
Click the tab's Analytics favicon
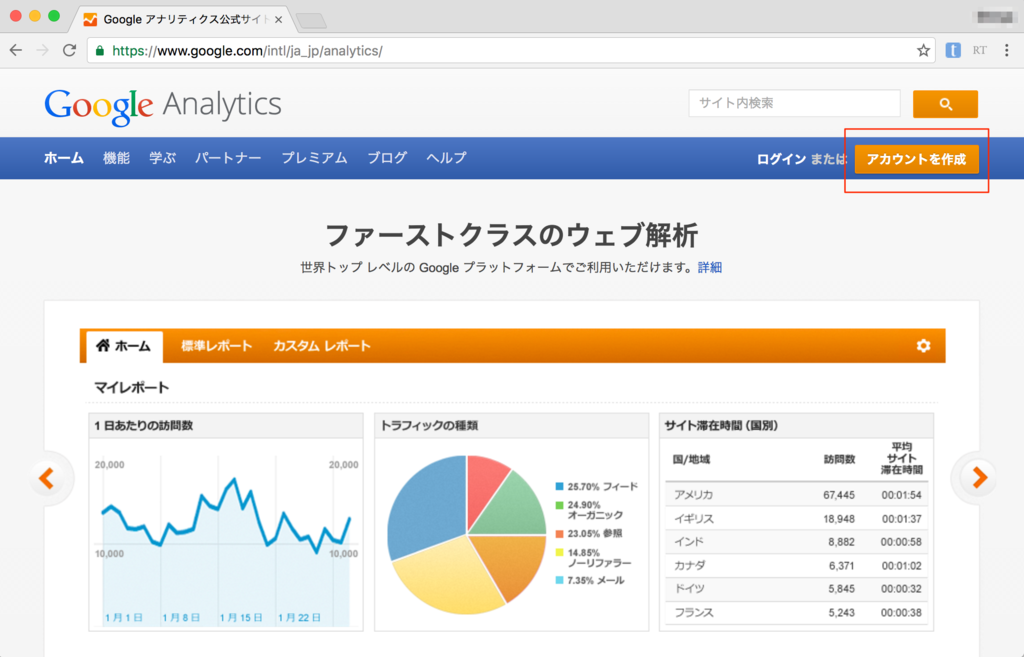pyautogui.click(x=90, y=20)
